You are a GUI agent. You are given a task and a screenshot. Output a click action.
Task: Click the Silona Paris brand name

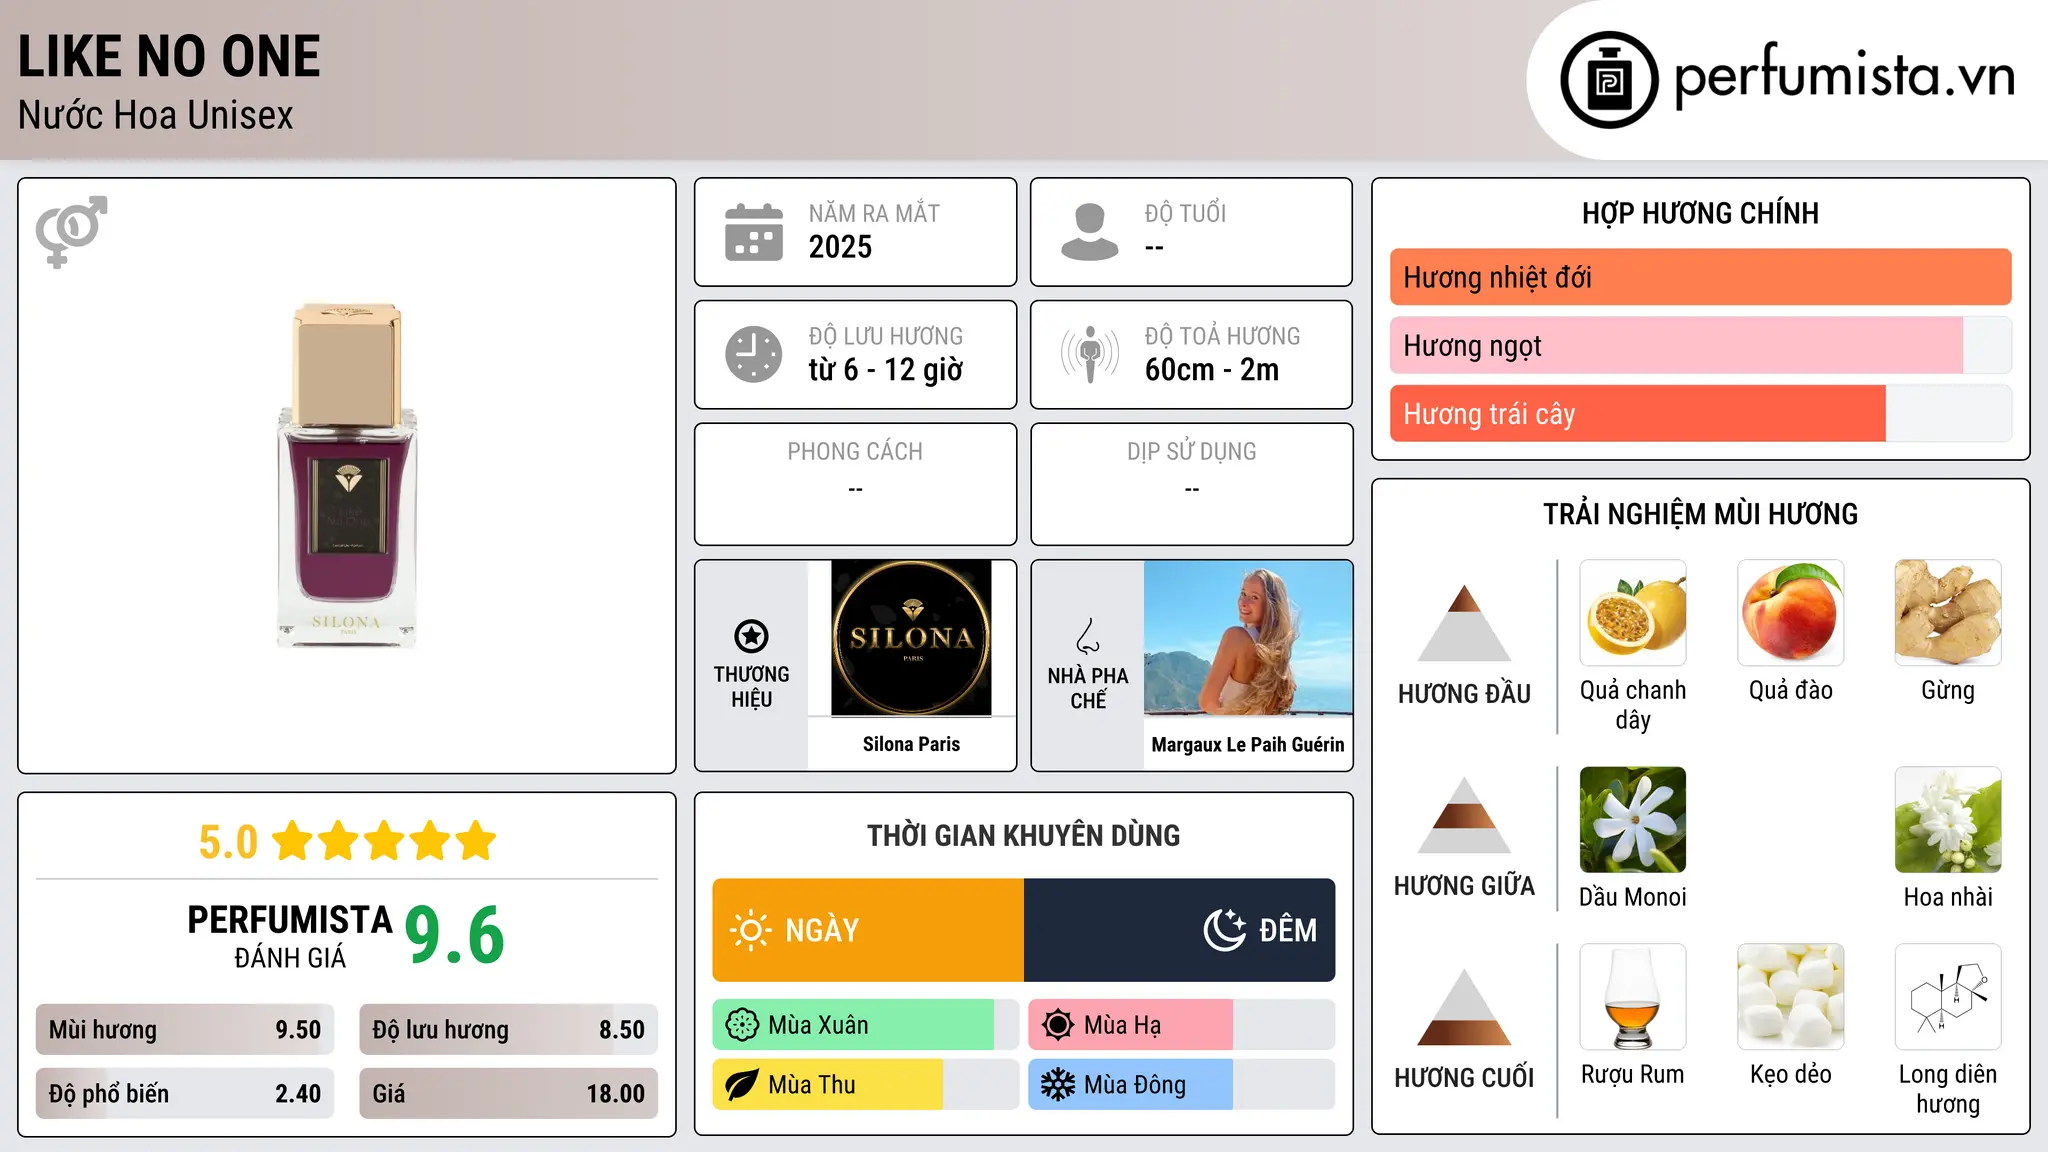911,744
